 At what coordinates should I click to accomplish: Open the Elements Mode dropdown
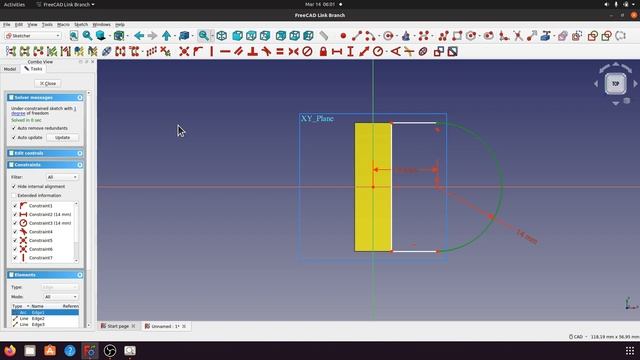(x=60, y=297)
